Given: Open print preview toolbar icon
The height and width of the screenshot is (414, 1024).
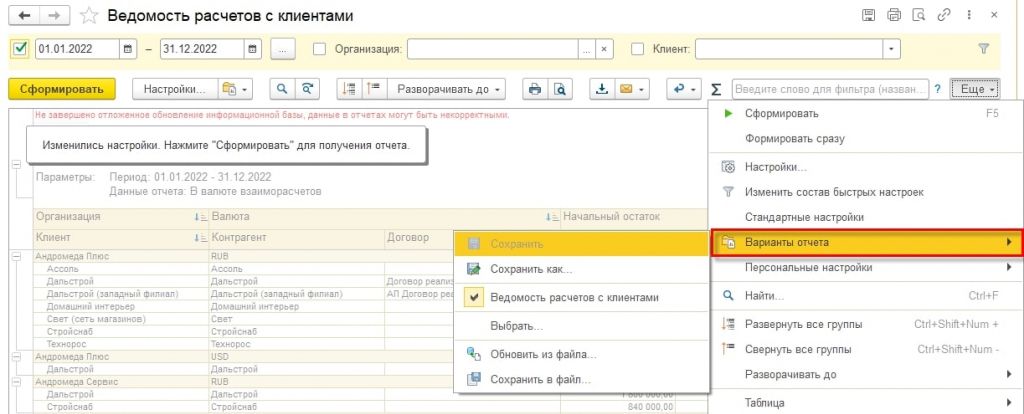Looking at the screenshot, I should 560,89.
